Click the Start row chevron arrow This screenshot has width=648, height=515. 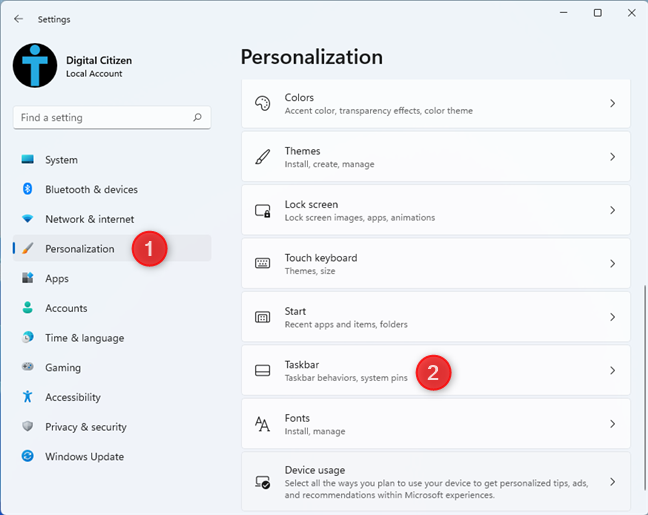(x=612, y=317)
